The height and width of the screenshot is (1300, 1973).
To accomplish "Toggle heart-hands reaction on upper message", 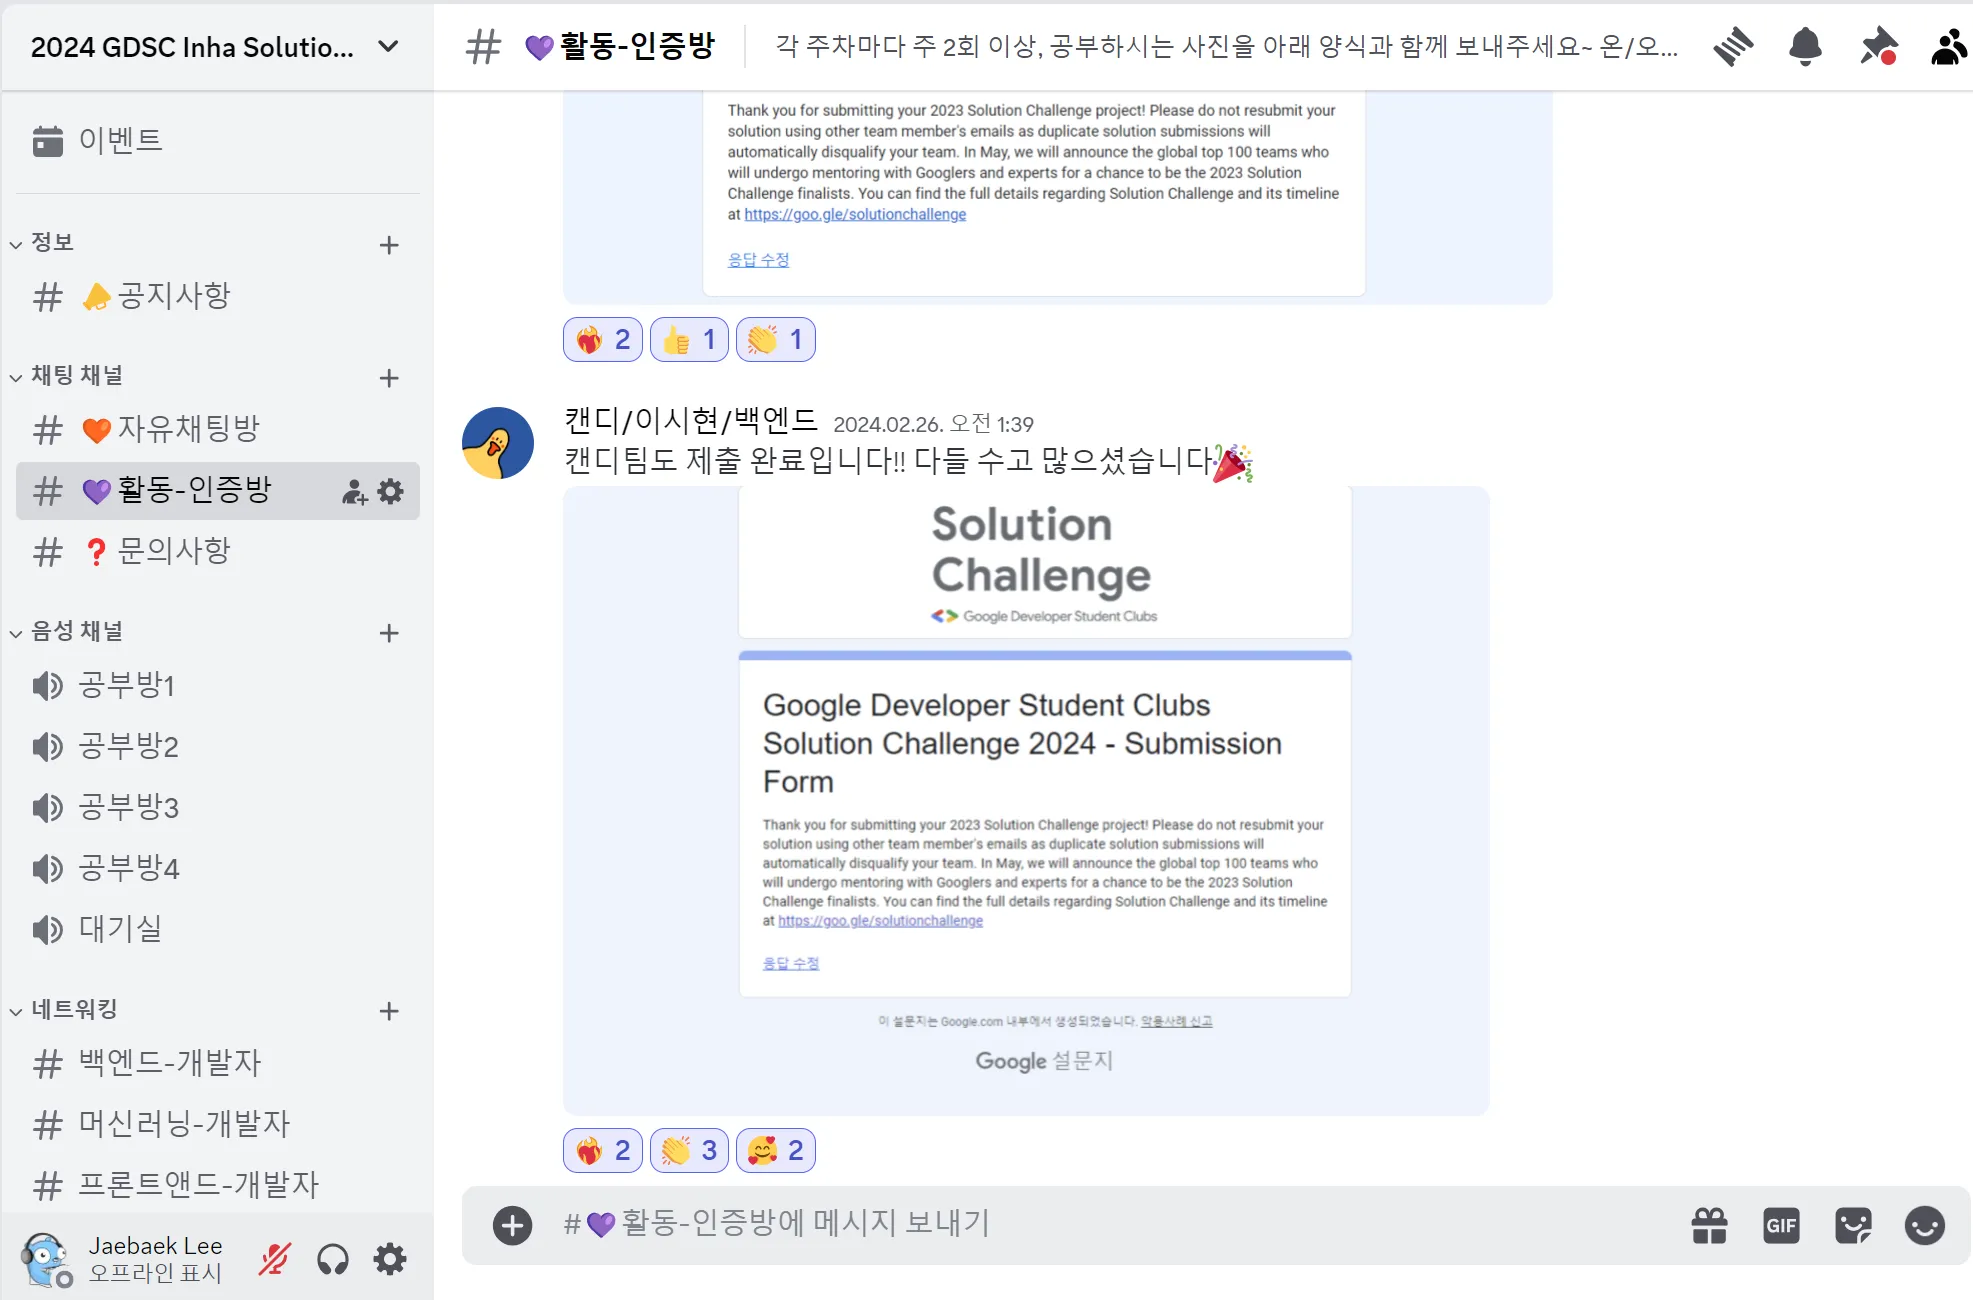I will click(603, 340).
